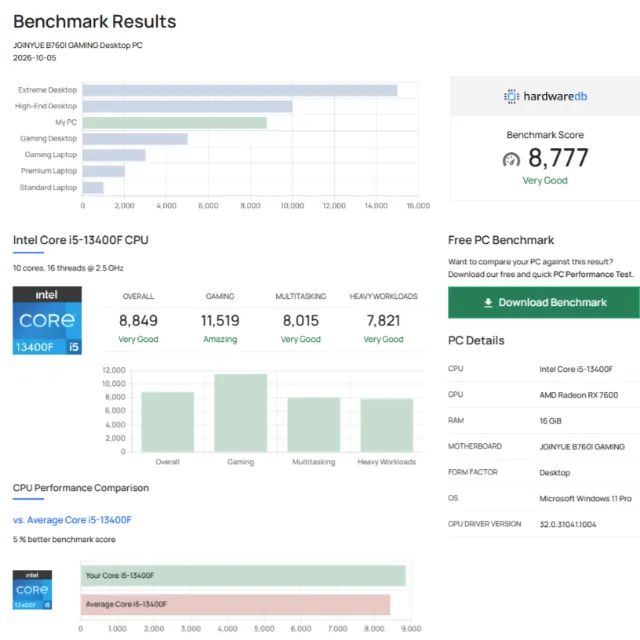Click the Average Core i5-13400F red bar
The height and width of the screenshot is (640, 640).
coord(236,604)
